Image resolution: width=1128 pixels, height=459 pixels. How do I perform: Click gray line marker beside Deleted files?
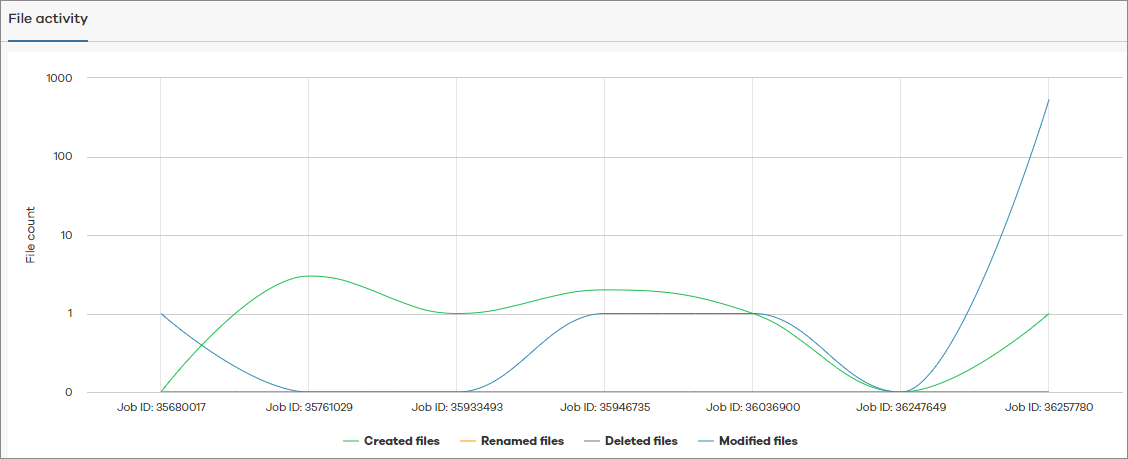tap(589, 441)
